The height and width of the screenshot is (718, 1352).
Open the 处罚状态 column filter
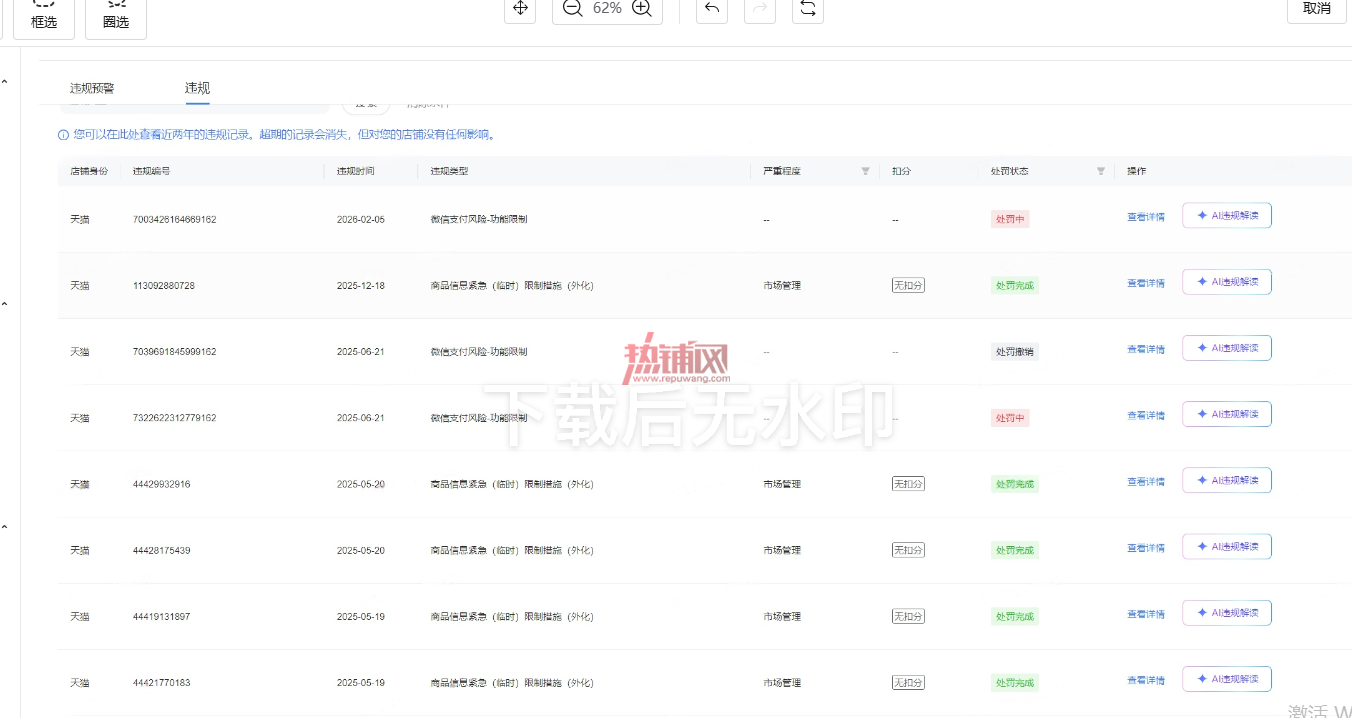tap(1101, 171)
